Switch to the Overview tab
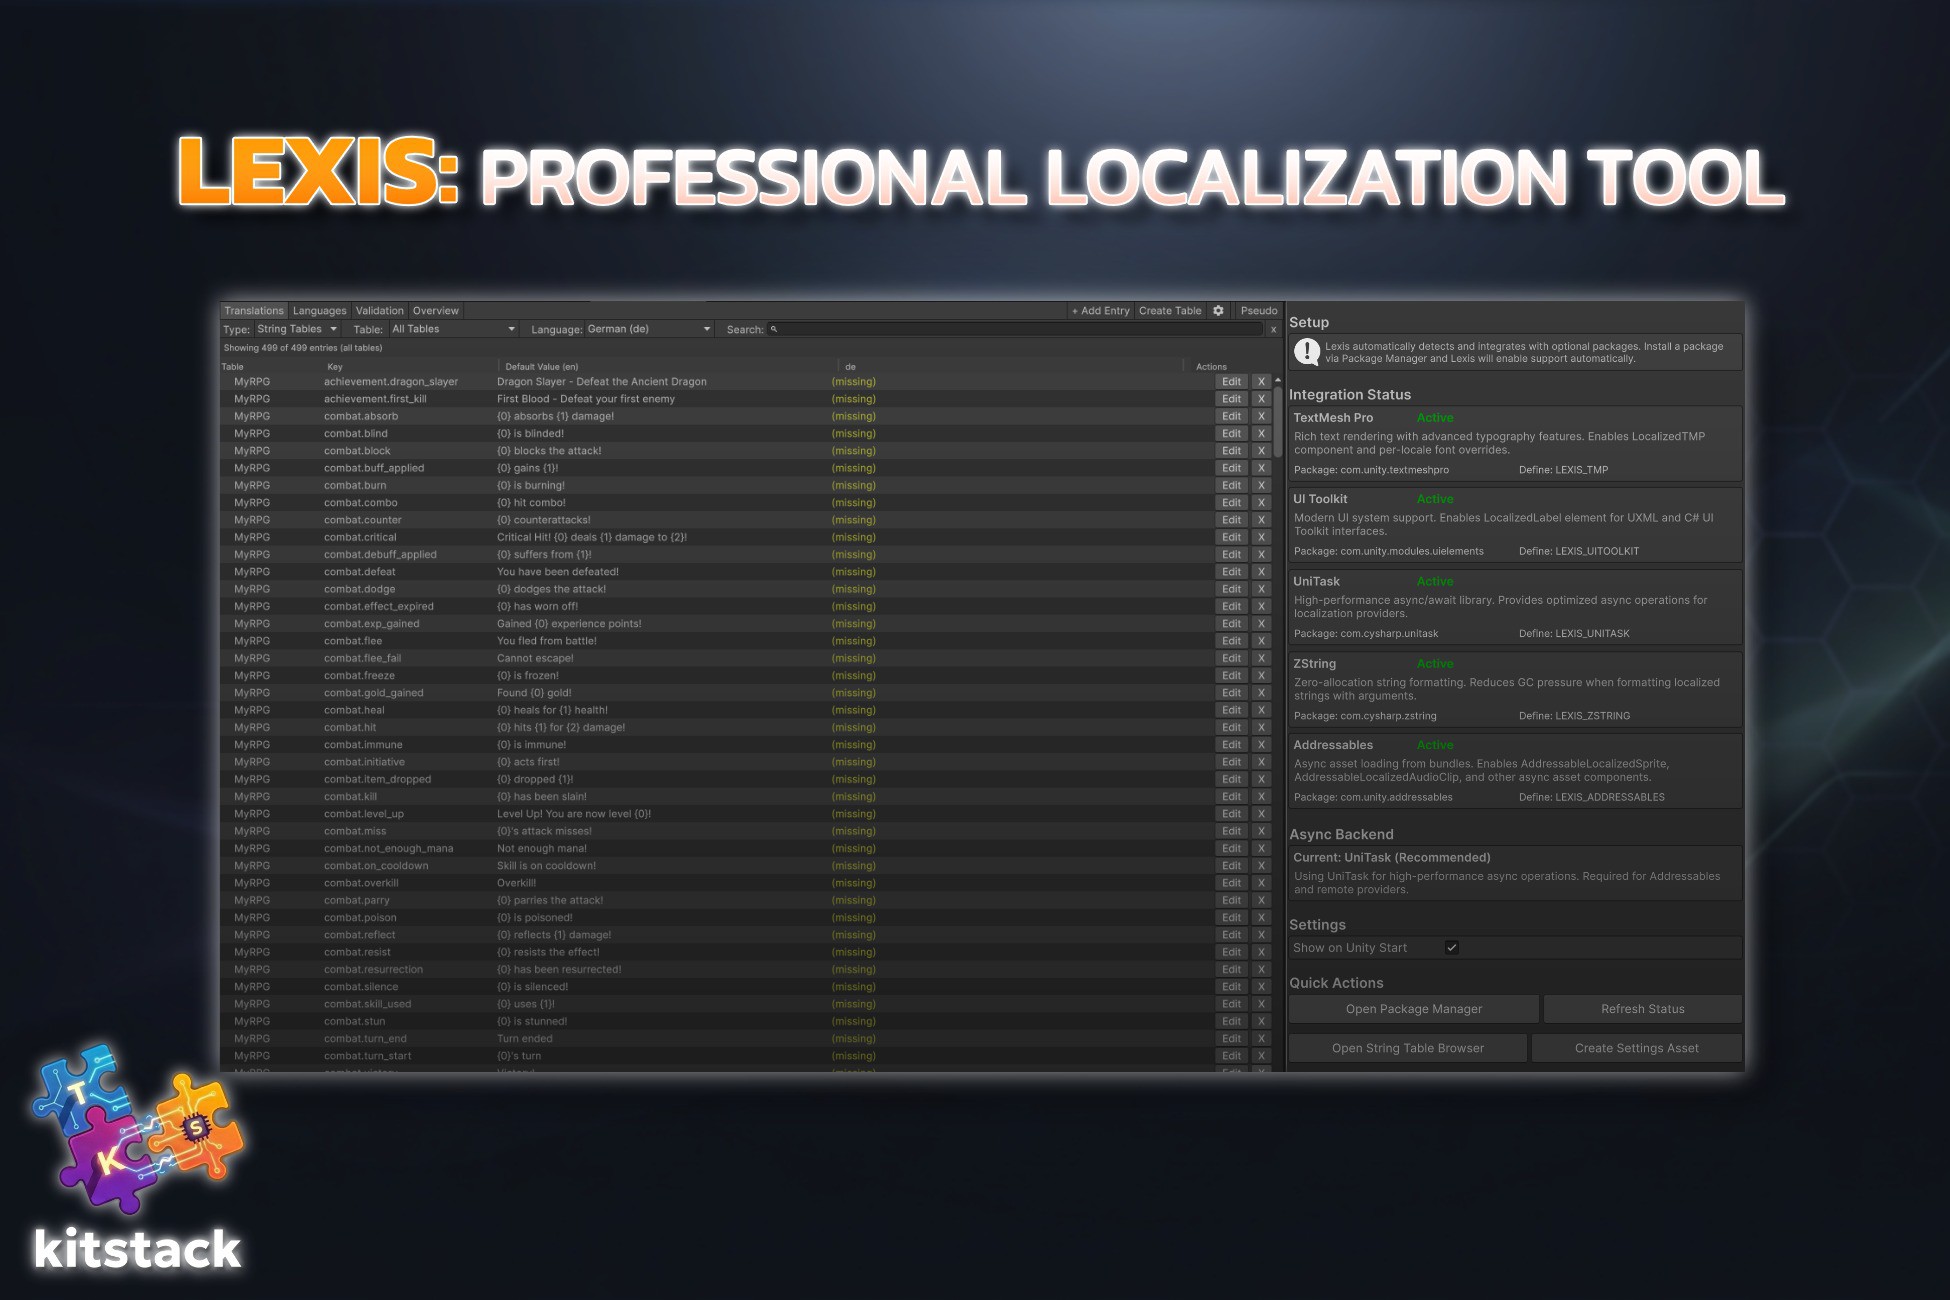The height and width of the screenshot is (1300, 1950). (x=435, y=310)
